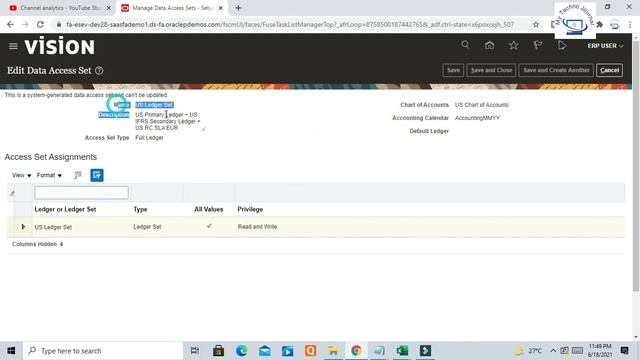Image resolution: width=640 pixels, height=360 pixels.
Task: Expand the US Ledger Set row
Action: click(x=23, y=227)
